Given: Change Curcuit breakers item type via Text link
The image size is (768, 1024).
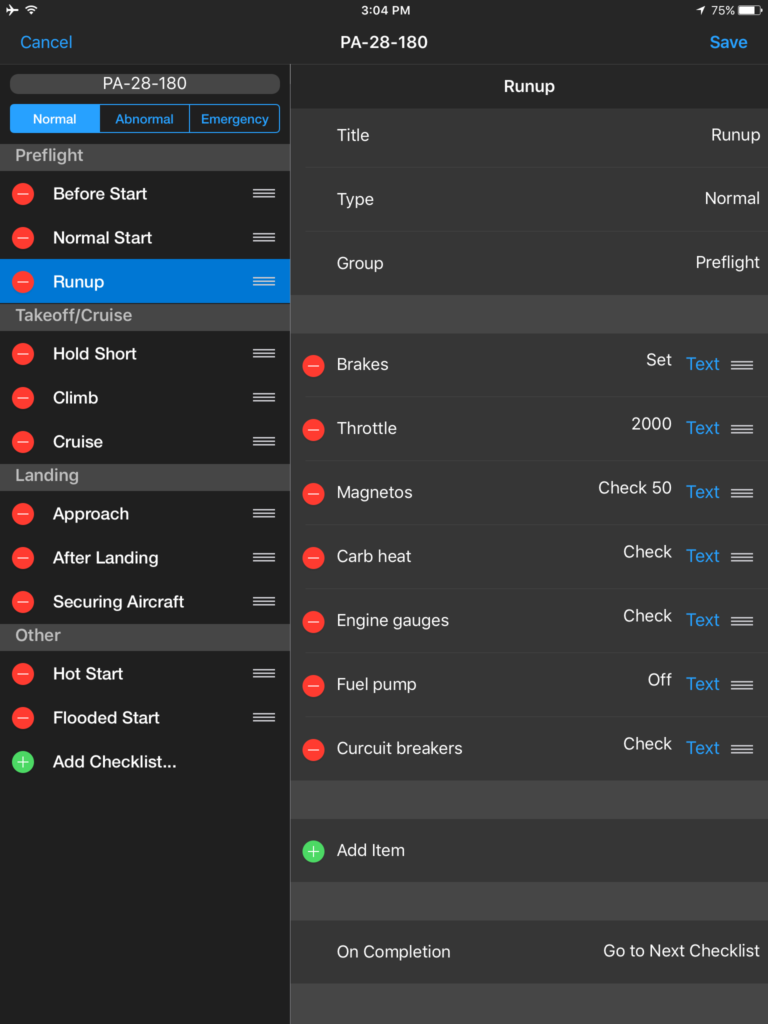Looking at the screenshot, I should tap(703, 748).
